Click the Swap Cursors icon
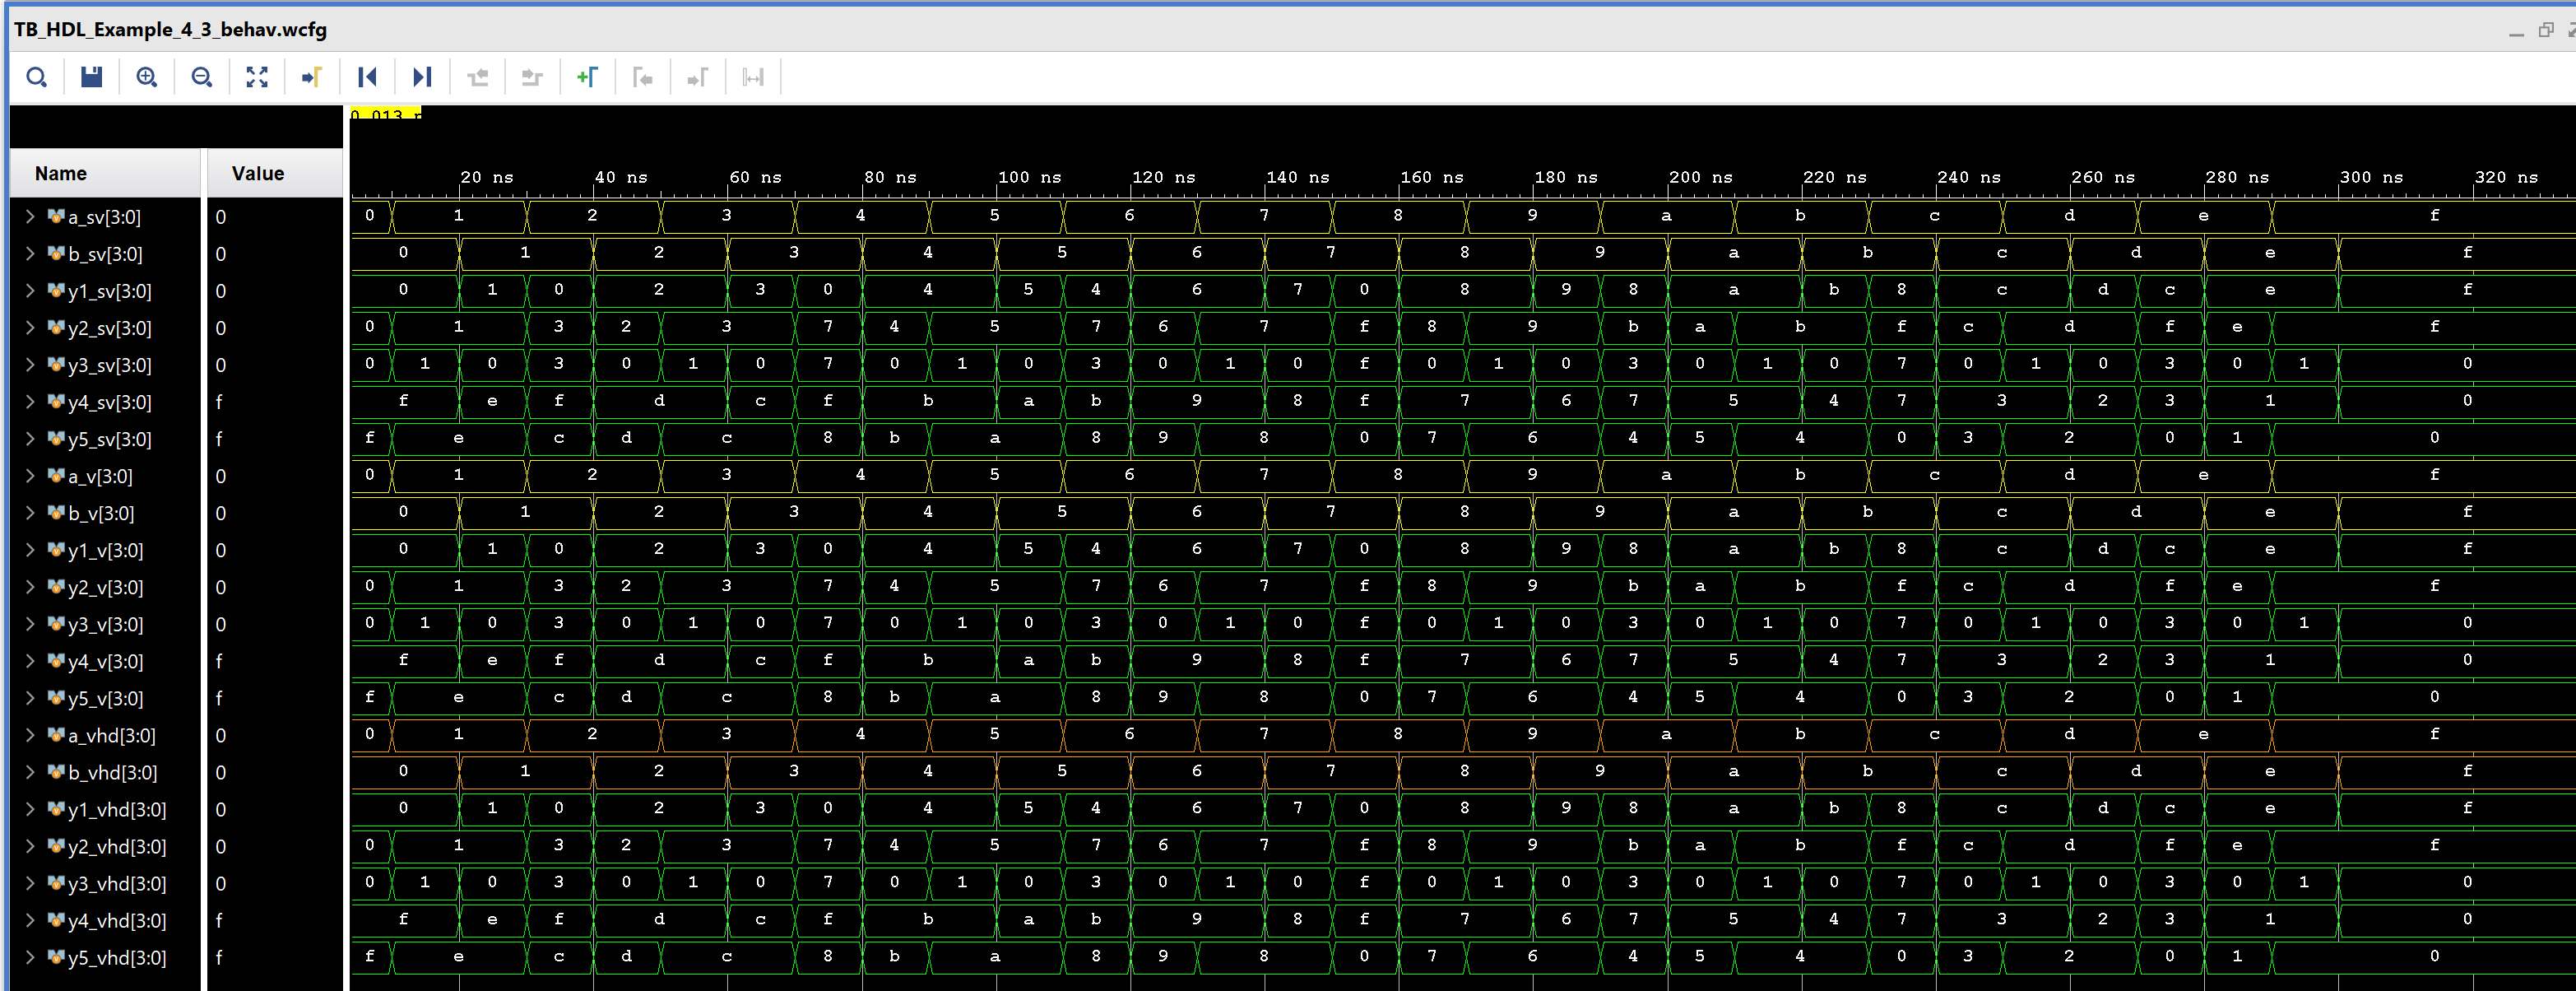The height and width of the screenshot is (991, 2576). coord(753,77)
